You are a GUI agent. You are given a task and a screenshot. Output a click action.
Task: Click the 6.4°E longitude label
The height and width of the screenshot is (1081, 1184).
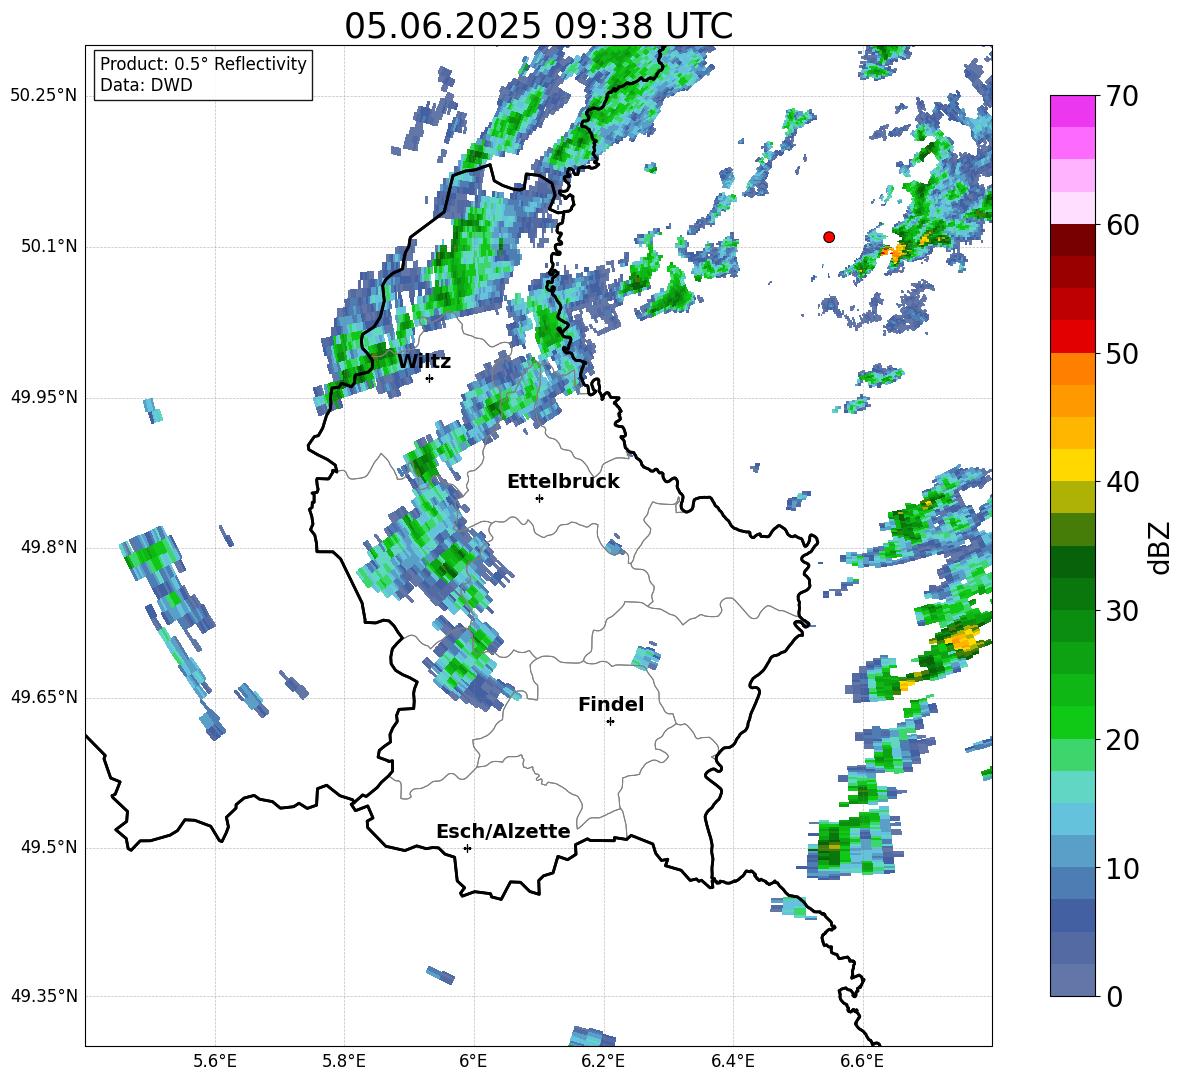coord(732,1062)
